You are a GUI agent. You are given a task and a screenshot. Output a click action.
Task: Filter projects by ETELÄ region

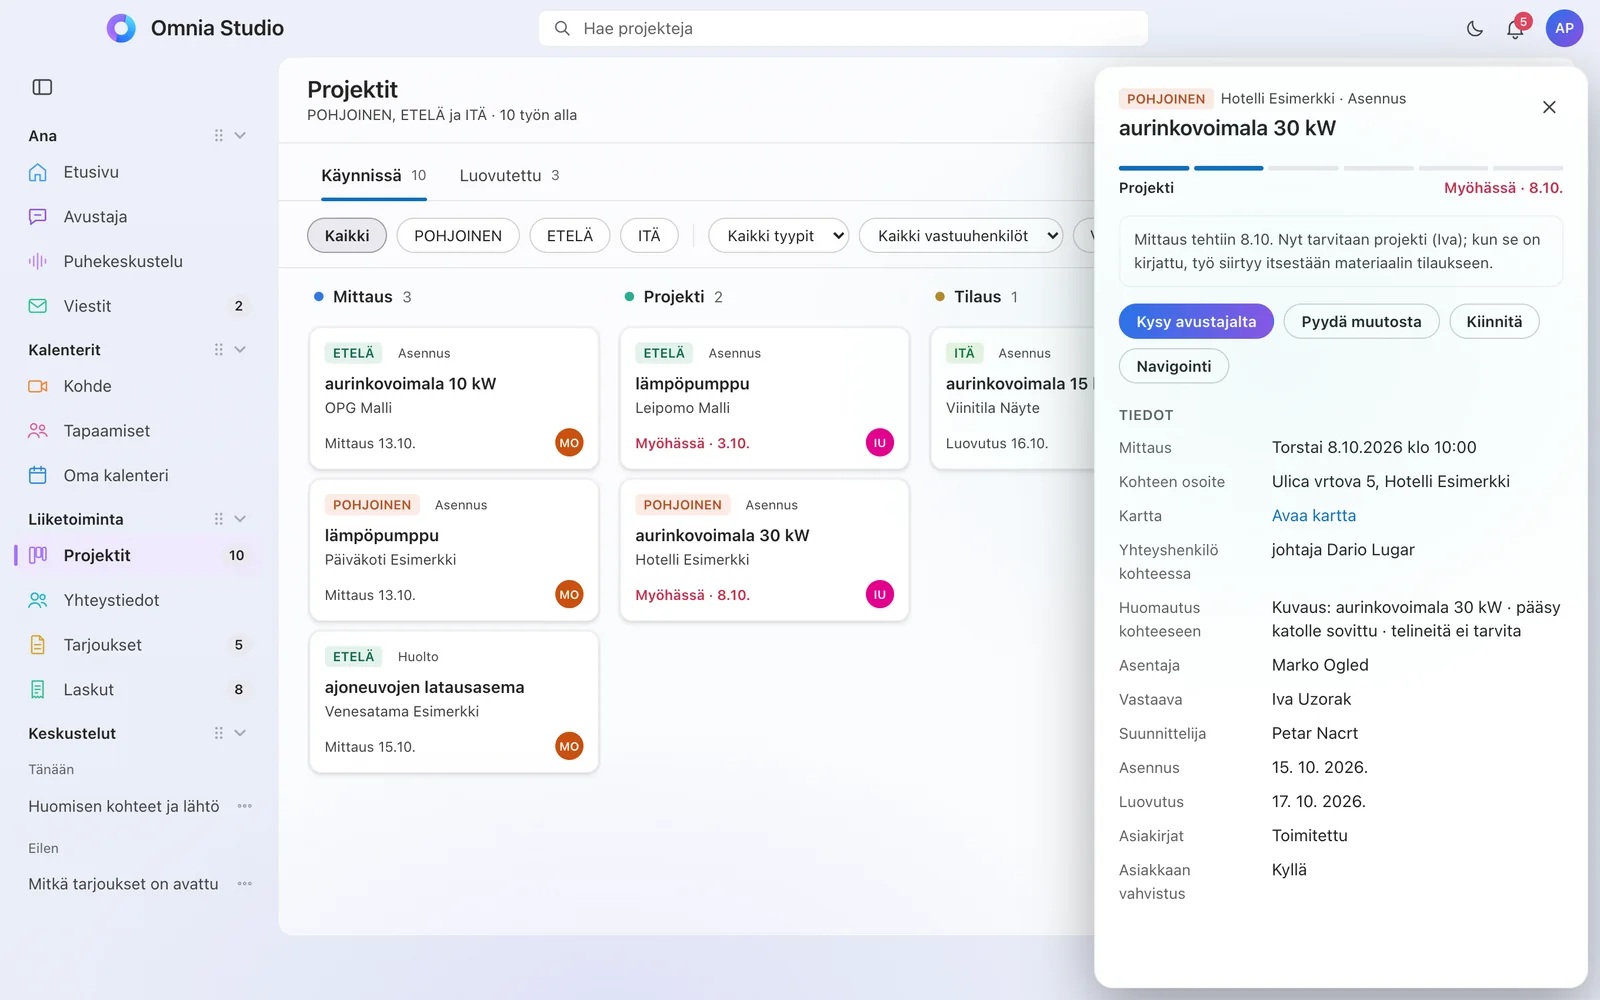click(x=570, y=236)
